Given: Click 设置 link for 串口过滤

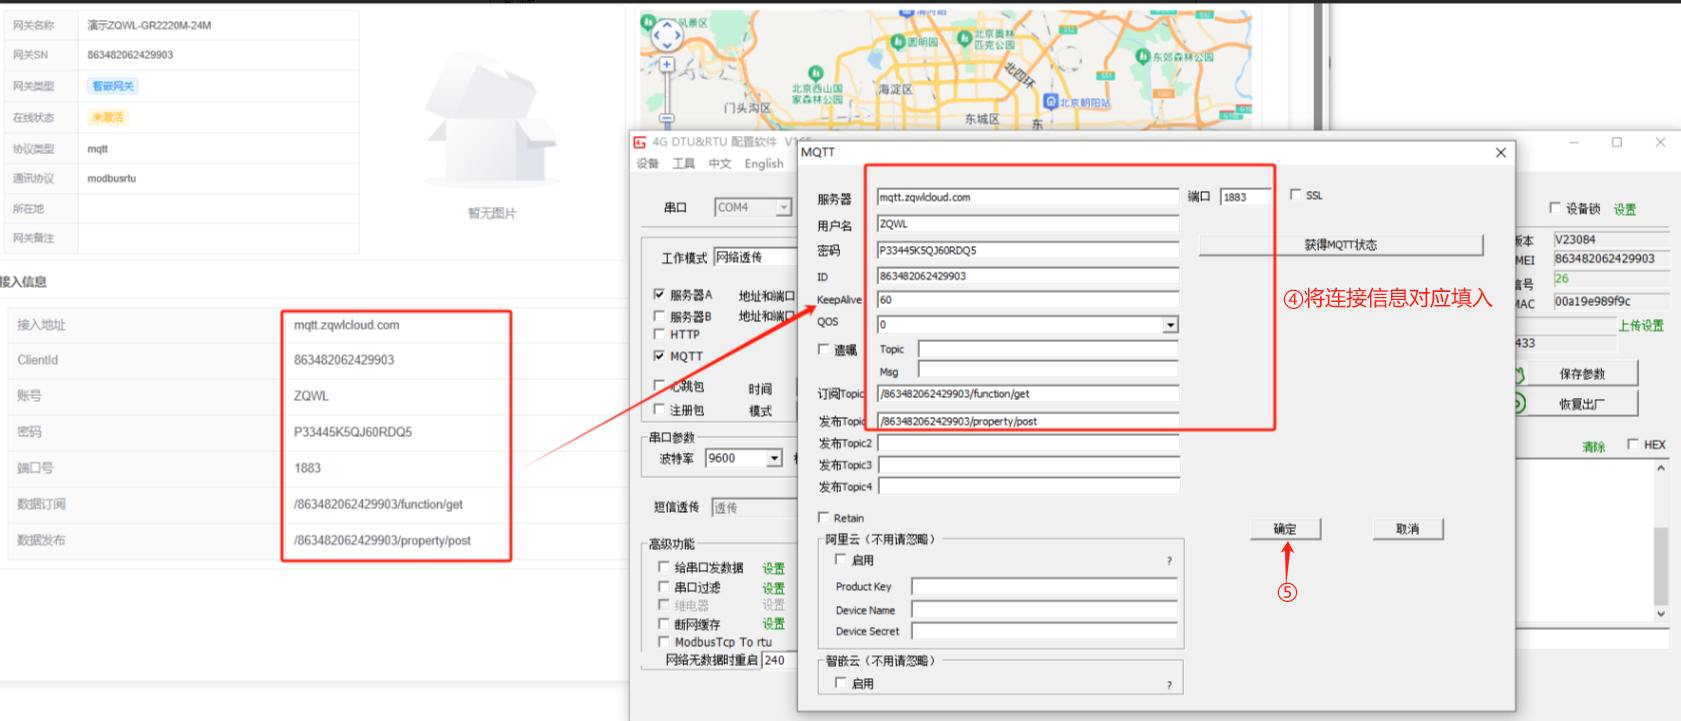Looking at the screenshot, I should [x=774, y=588].
